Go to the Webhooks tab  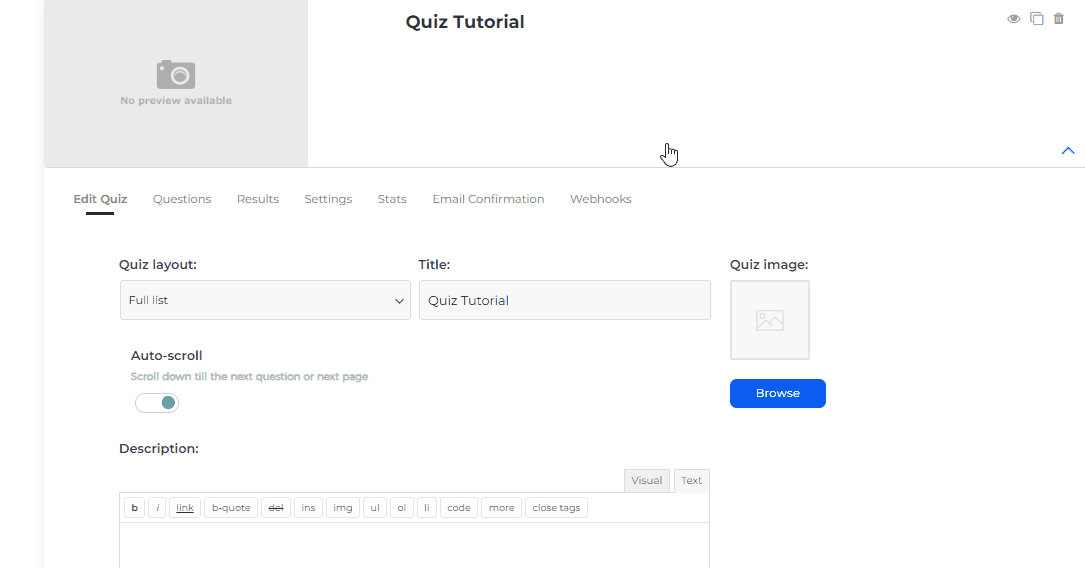600,199
